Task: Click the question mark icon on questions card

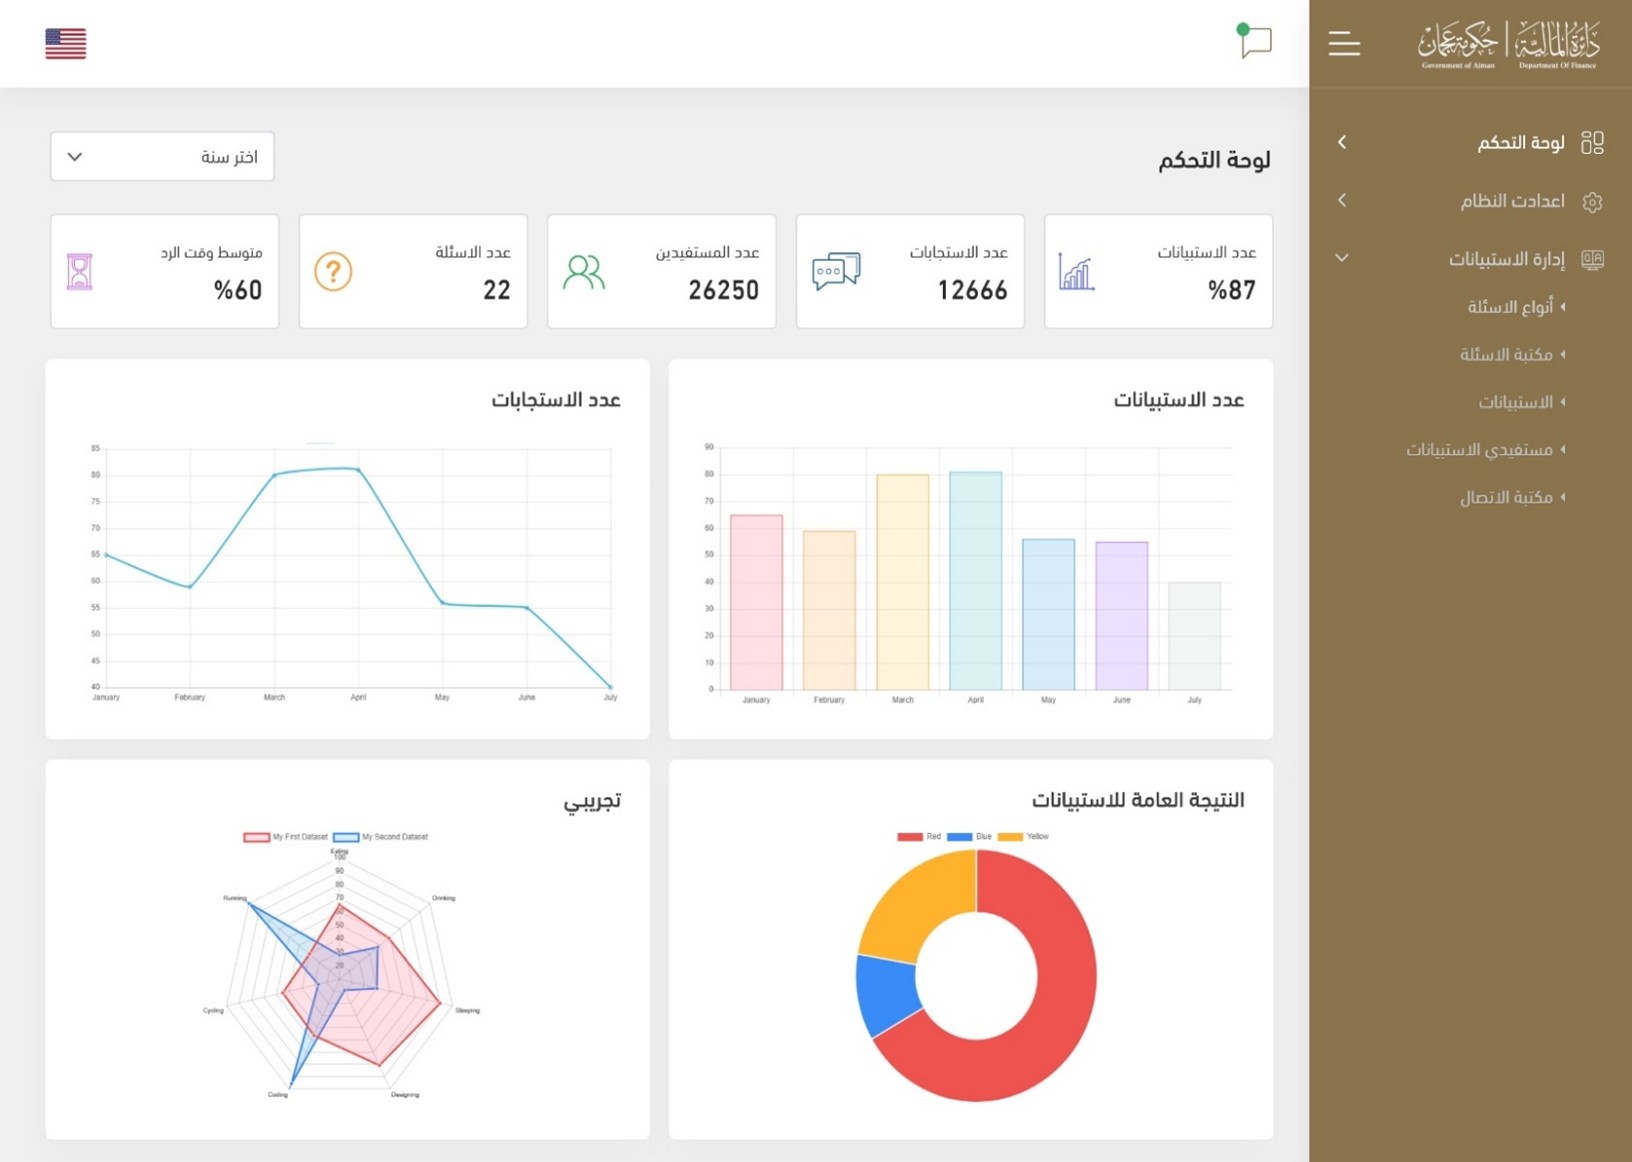Action: (x=335, y=270)
